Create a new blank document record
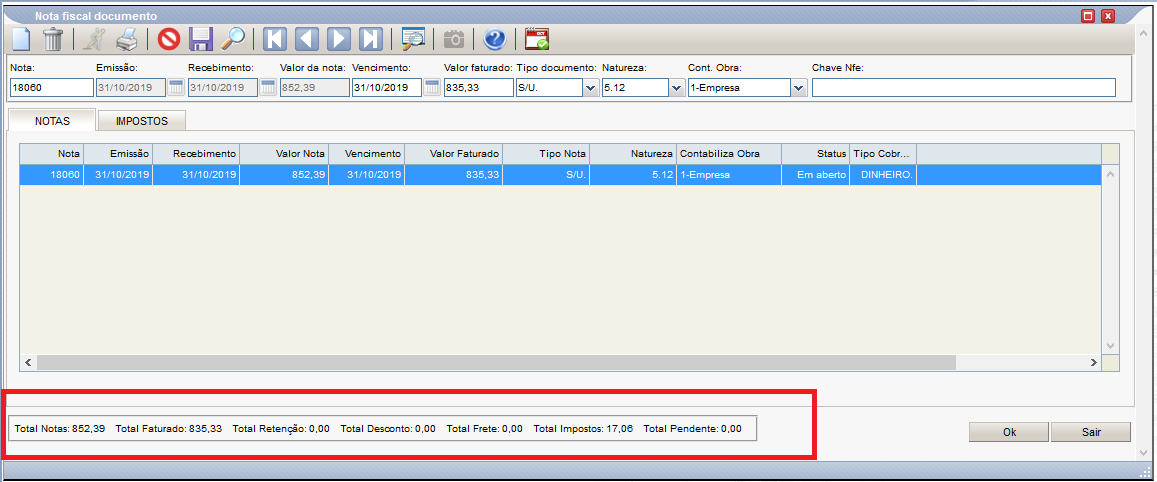Viewport: 1157px width, 482px height. 21,38
